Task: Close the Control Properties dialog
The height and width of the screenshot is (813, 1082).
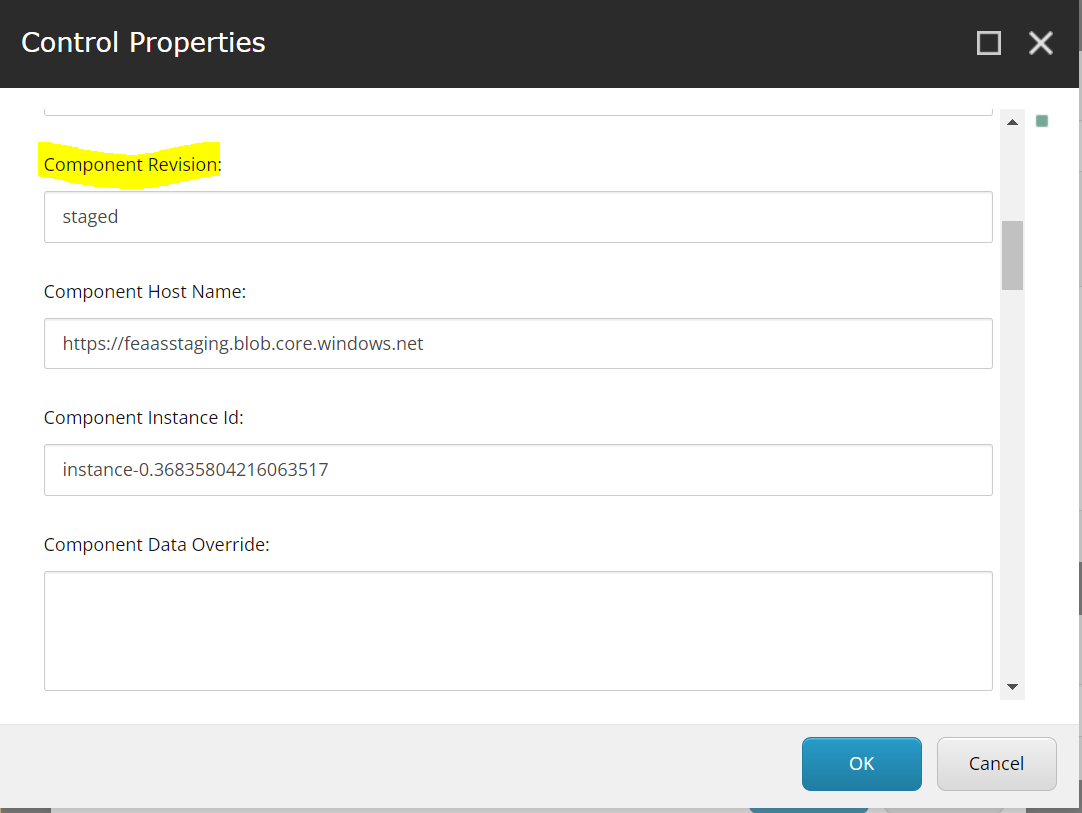Action: pos(1041,43)
